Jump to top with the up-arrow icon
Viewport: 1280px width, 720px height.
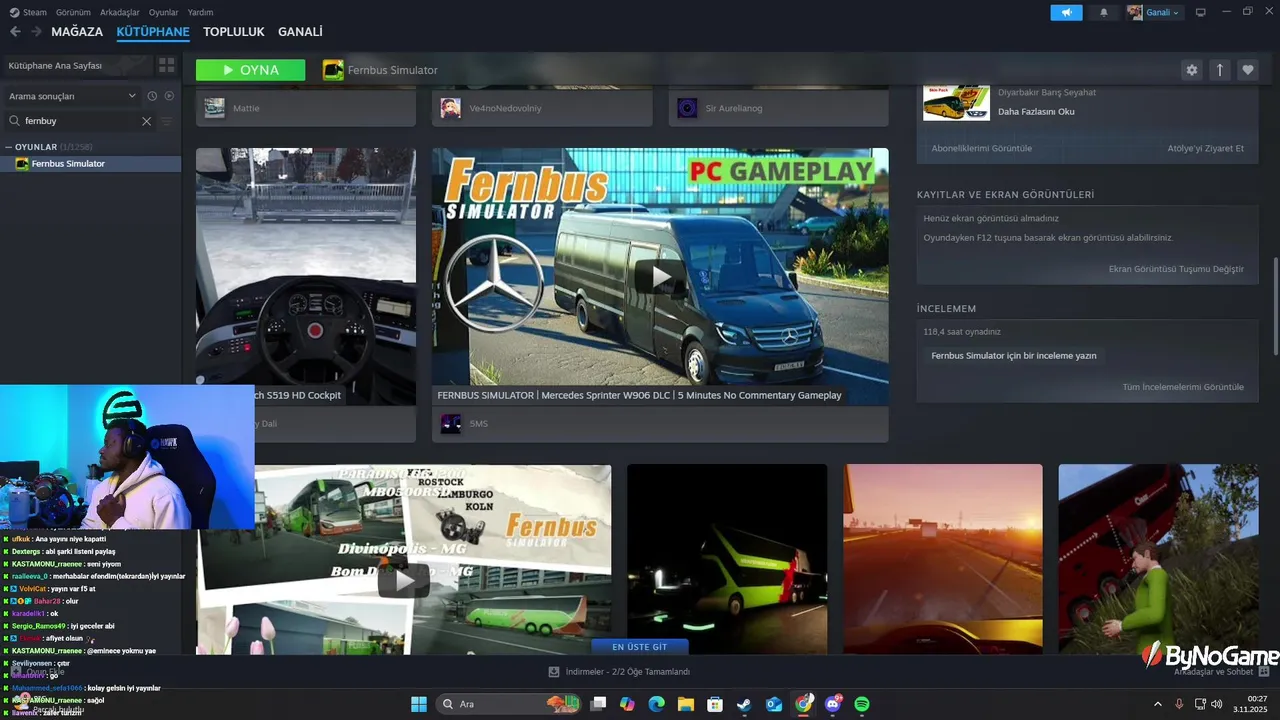1219,70
